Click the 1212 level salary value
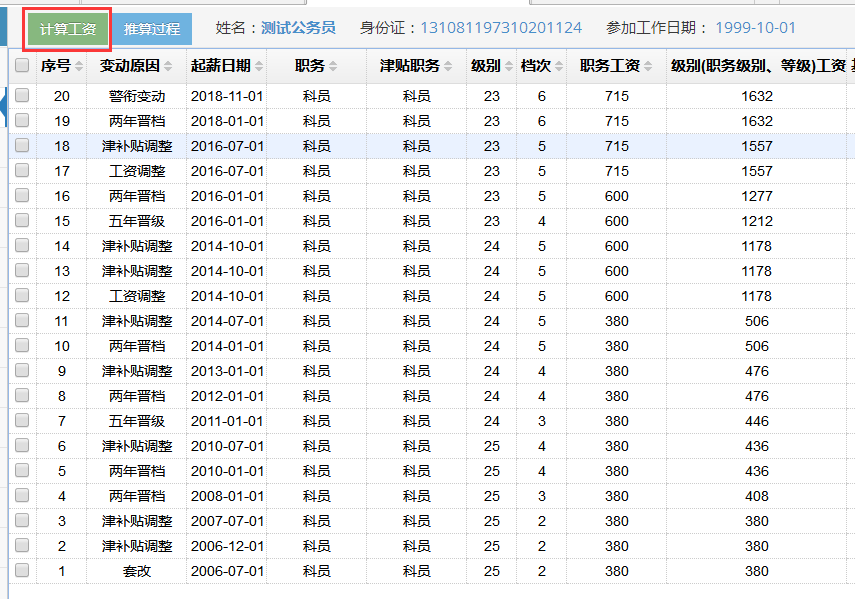The image size is (855, 599). coord(757,221)
